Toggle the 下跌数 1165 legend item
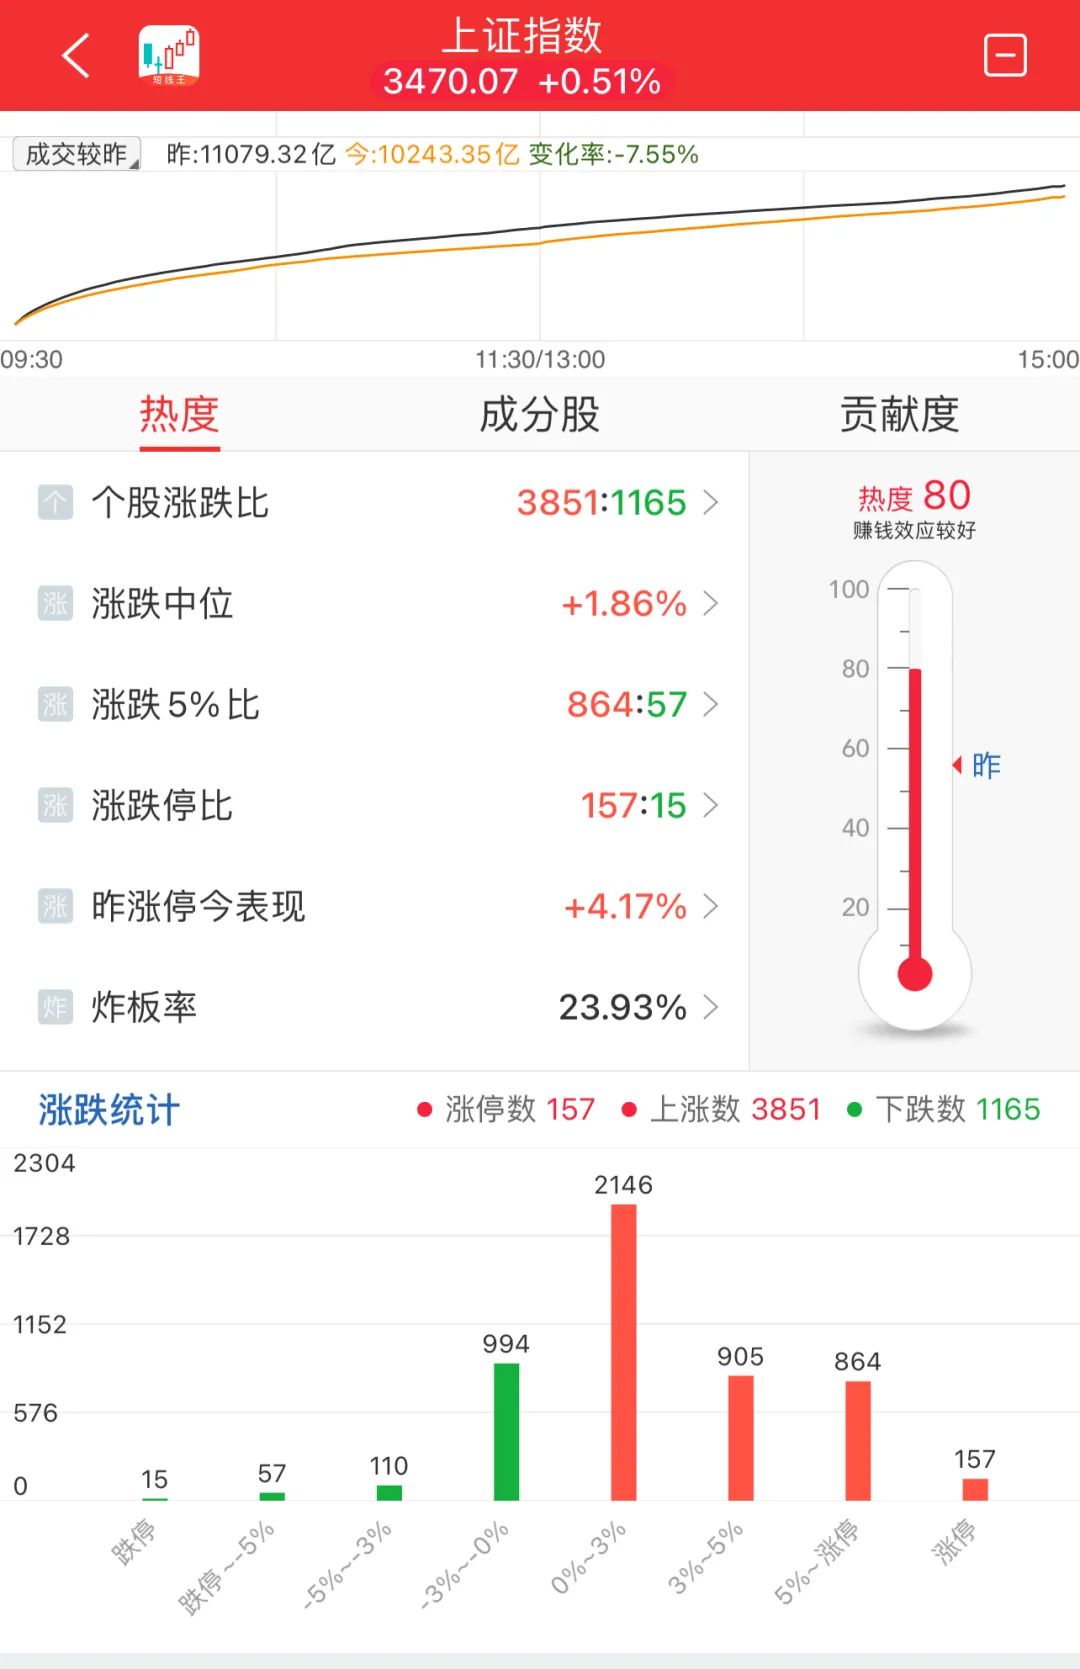Viewport: 1080px width, 1669px height. (944, 1109)
